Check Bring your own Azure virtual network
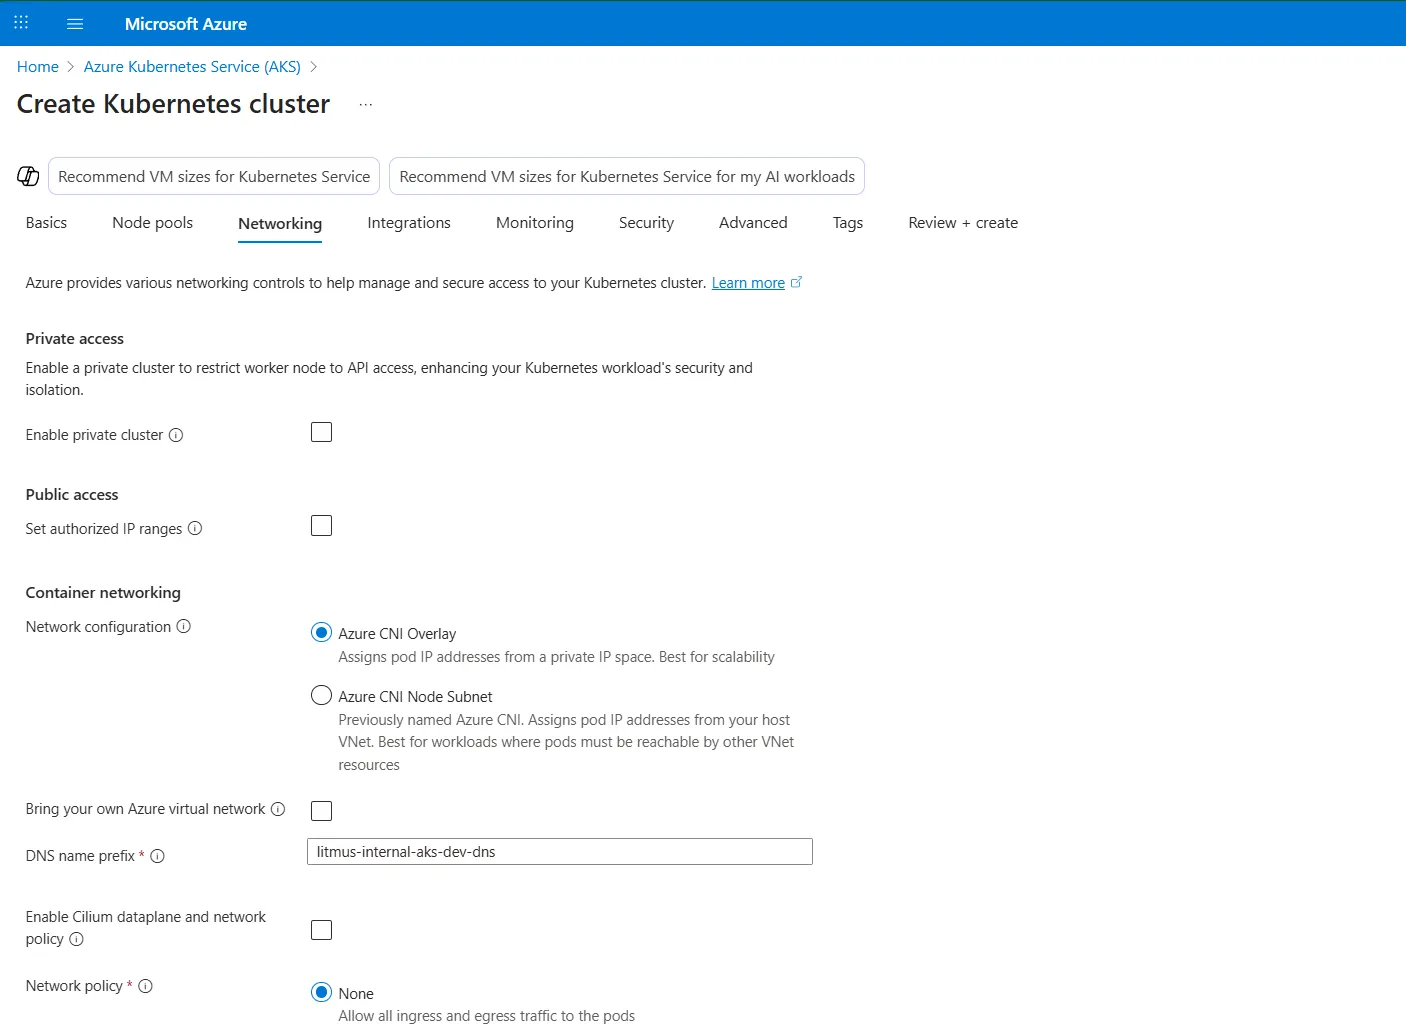Viewport: 1406px width, 1035px height. click(321, 810)
